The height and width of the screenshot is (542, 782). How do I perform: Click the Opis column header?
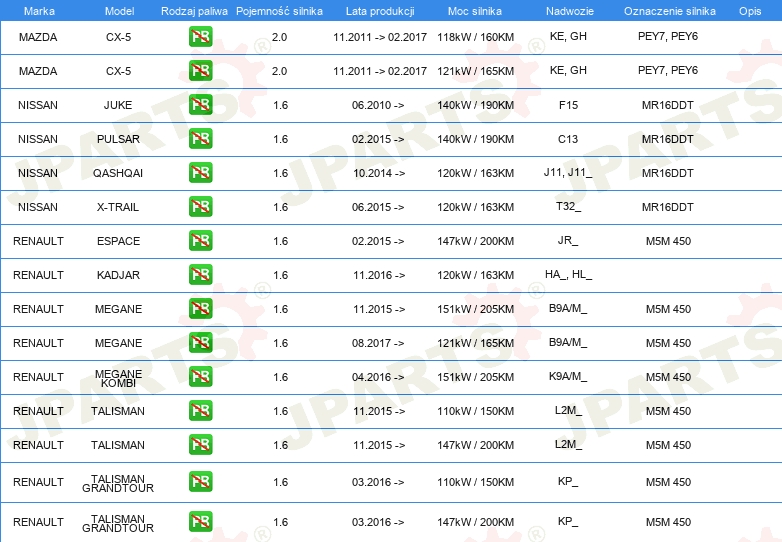(750, 11)
